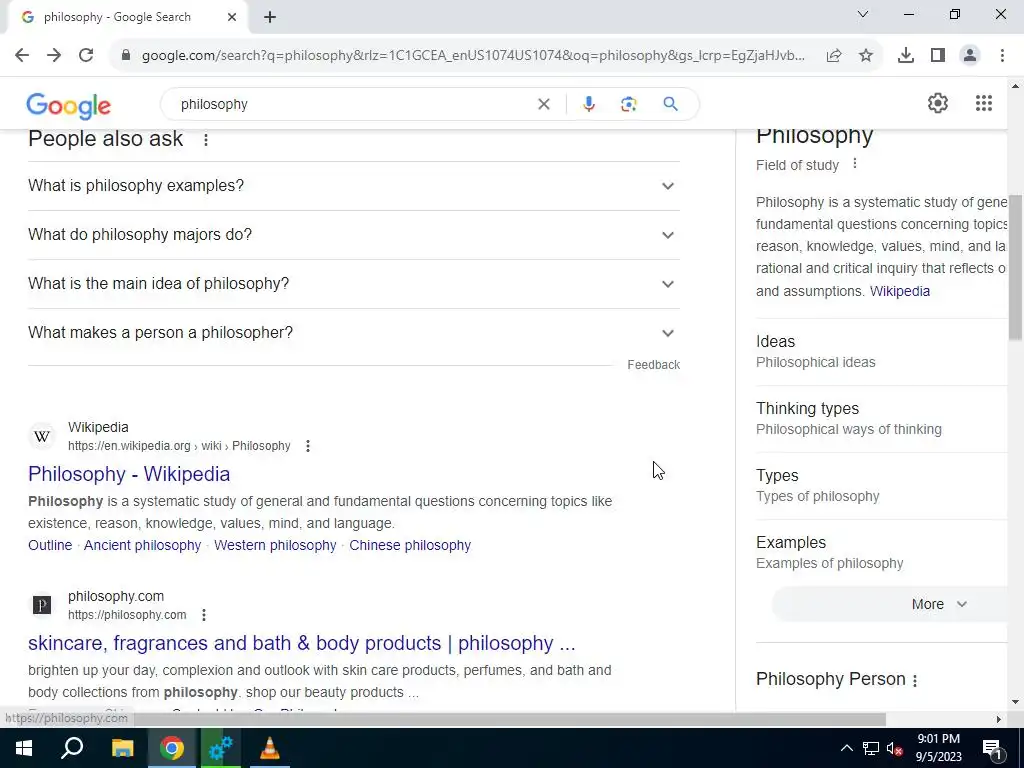
Task: Open the notification center icon
Action: tap(992, 748)
